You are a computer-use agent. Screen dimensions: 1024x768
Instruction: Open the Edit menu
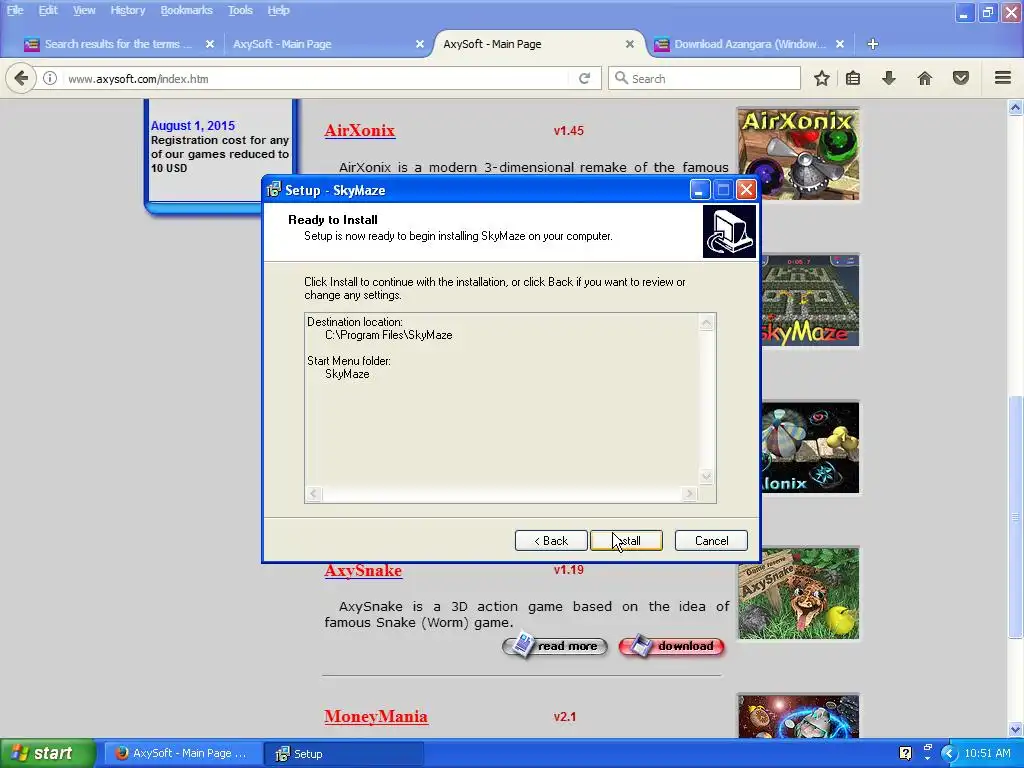[48, 10]
